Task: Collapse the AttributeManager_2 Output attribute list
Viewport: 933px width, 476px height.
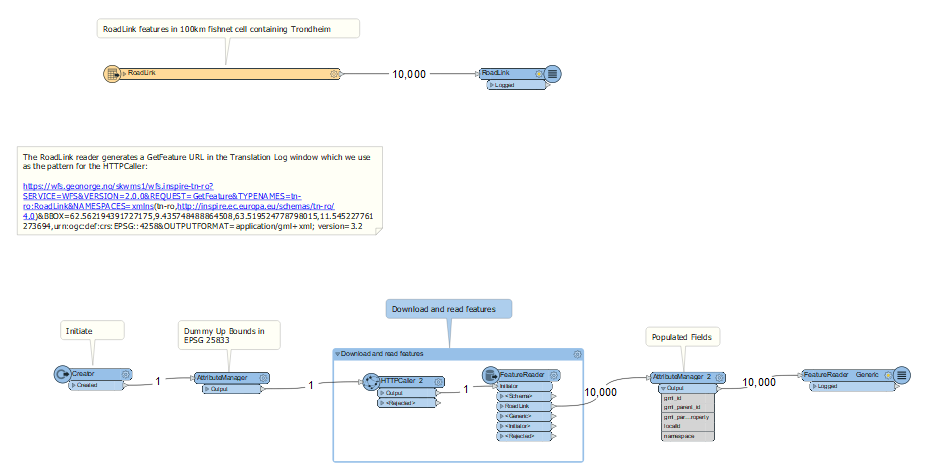Action: click(x=664, y=389)
